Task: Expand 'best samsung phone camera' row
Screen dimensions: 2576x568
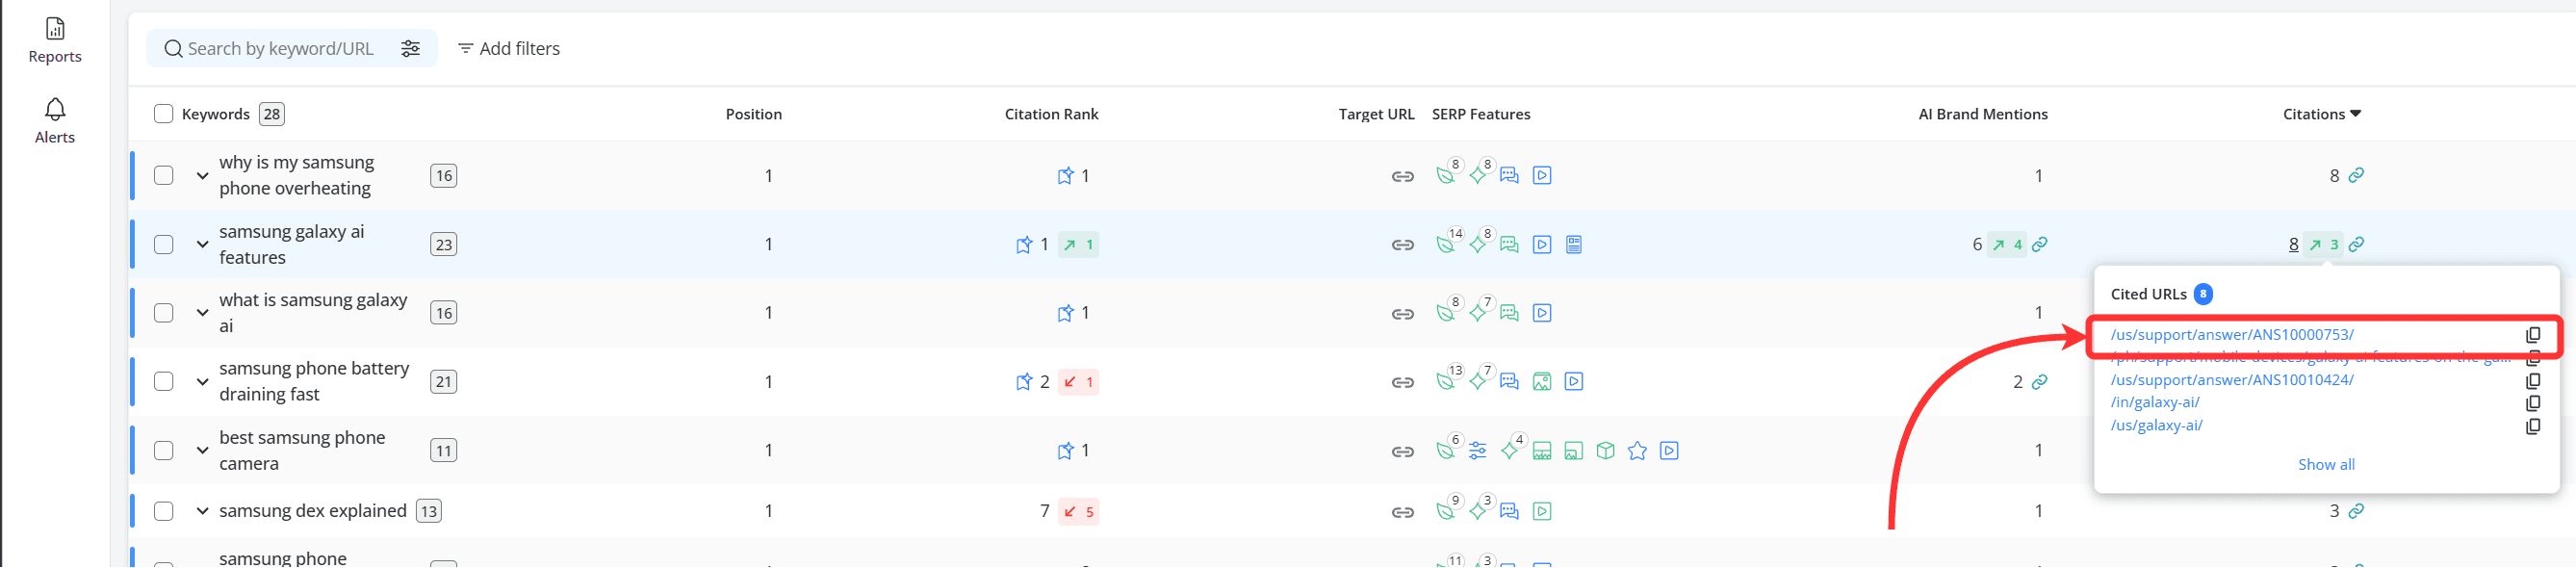Action: point(202,451)
